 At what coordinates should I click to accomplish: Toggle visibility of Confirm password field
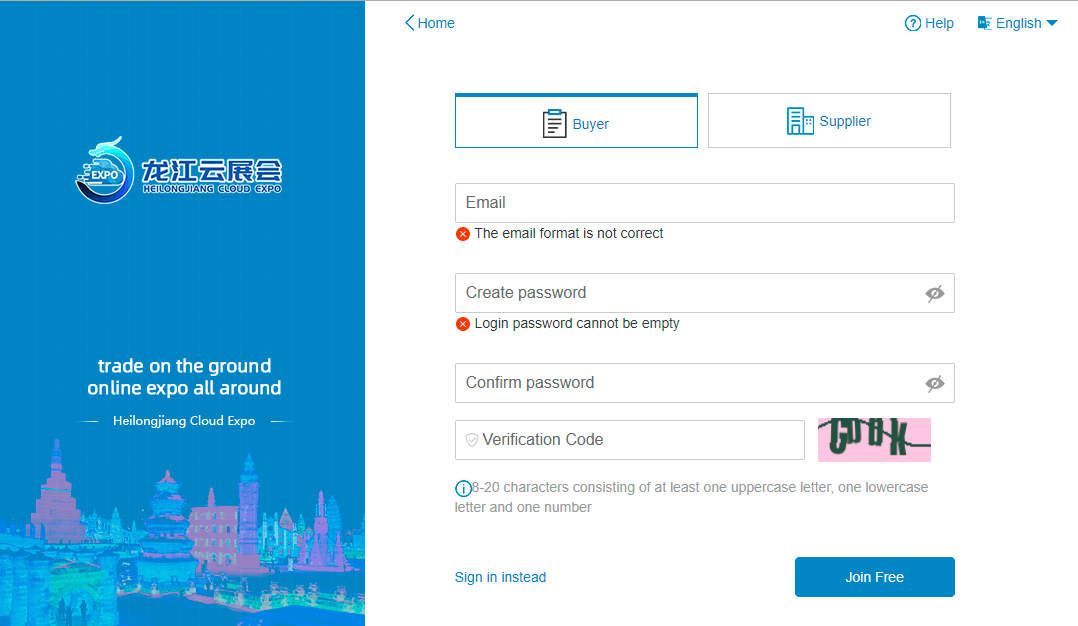934,383
